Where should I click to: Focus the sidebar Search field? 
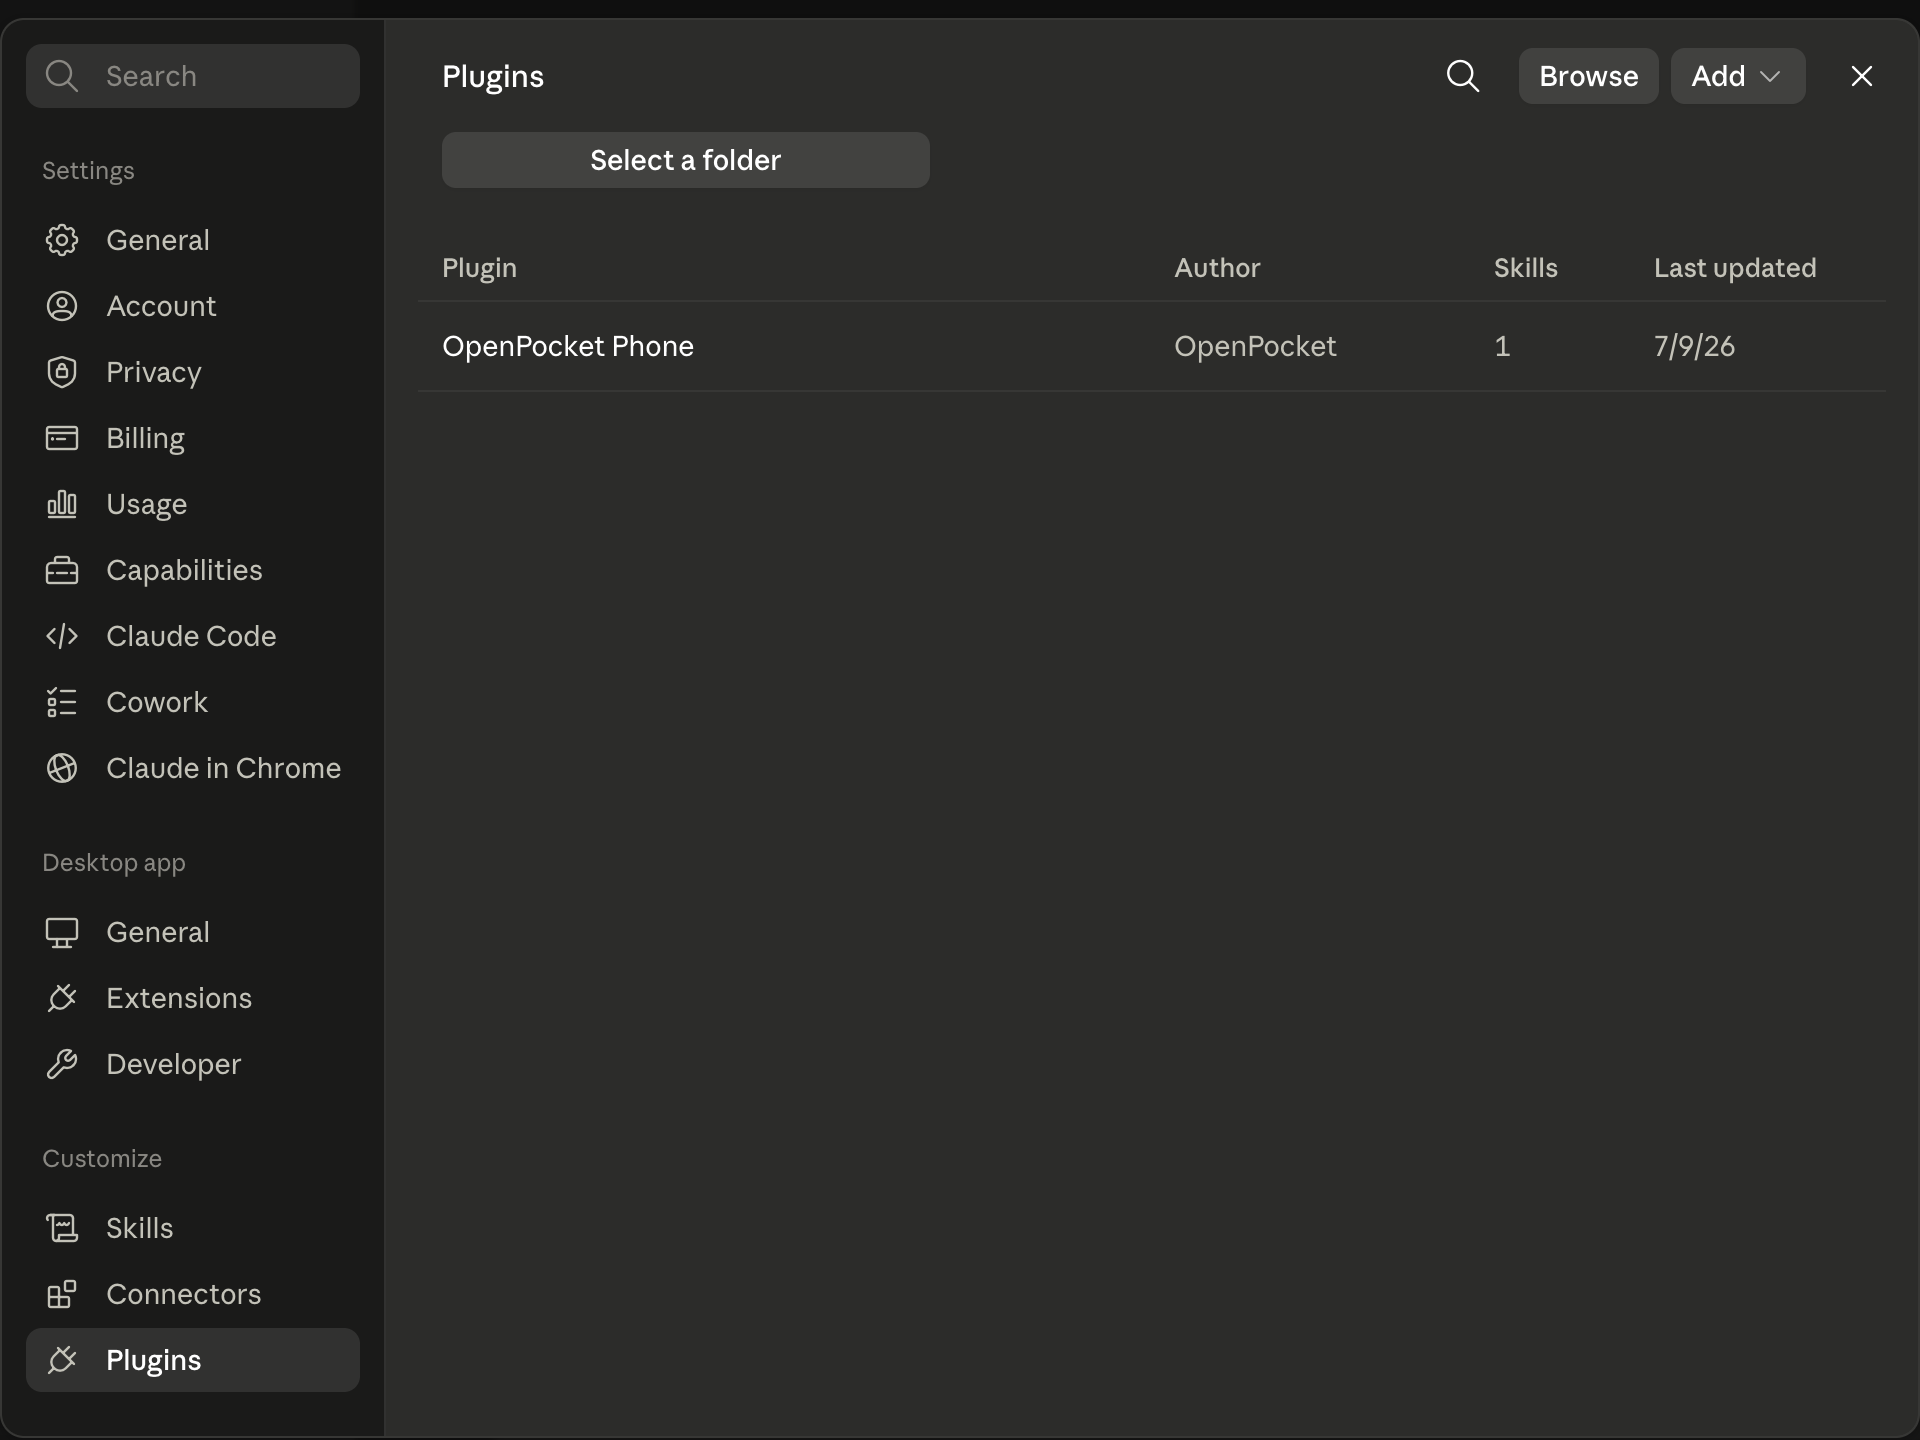(193, 76)
